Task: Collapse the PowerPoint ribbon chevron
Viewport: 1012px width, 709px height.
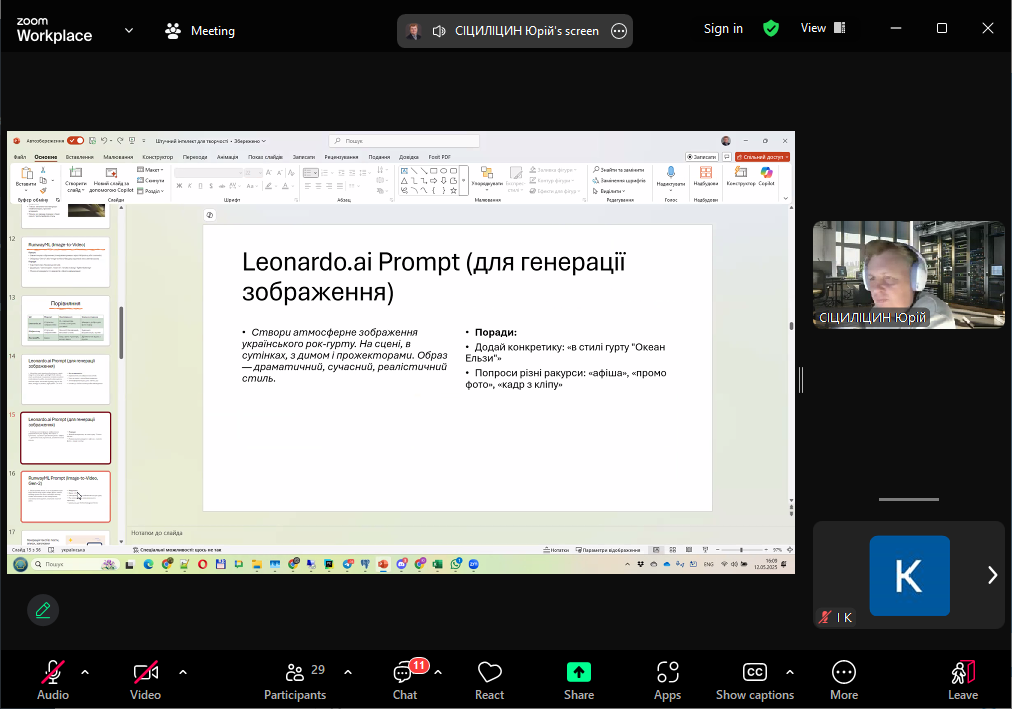Action: (x=785, y=199)
